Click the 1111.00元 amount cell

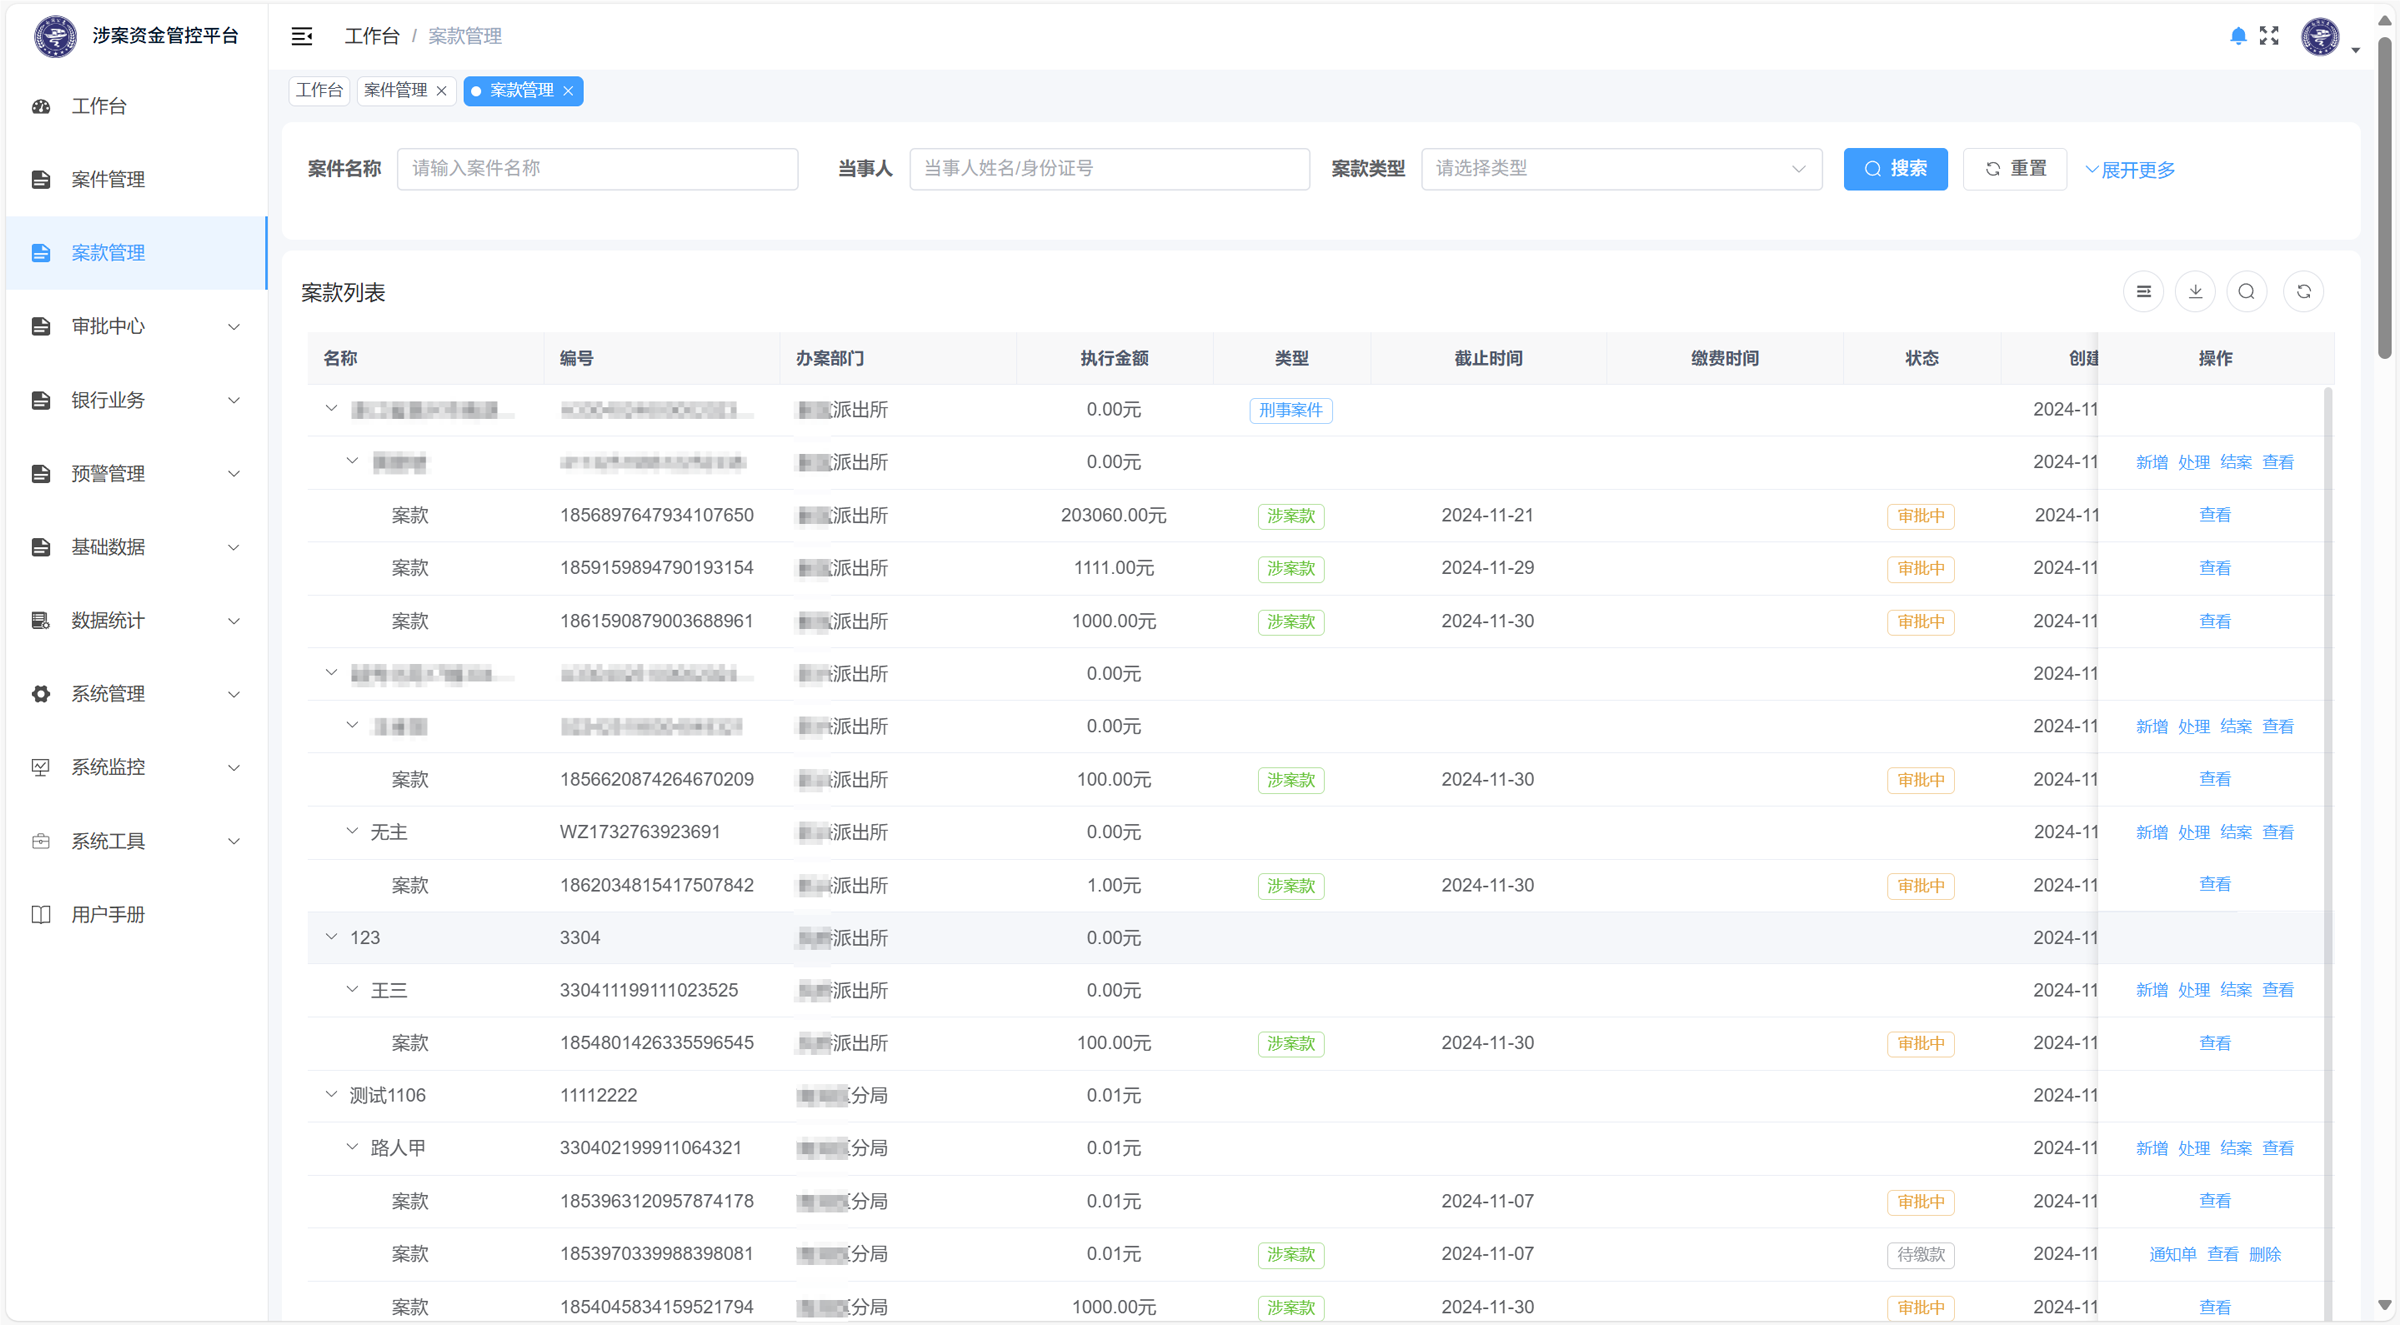pos(1114,568)
